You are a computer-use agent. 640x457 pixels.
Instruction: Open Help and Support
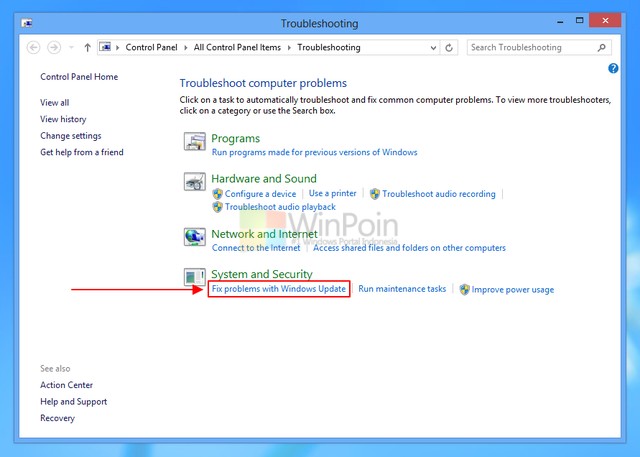point(73,402)
